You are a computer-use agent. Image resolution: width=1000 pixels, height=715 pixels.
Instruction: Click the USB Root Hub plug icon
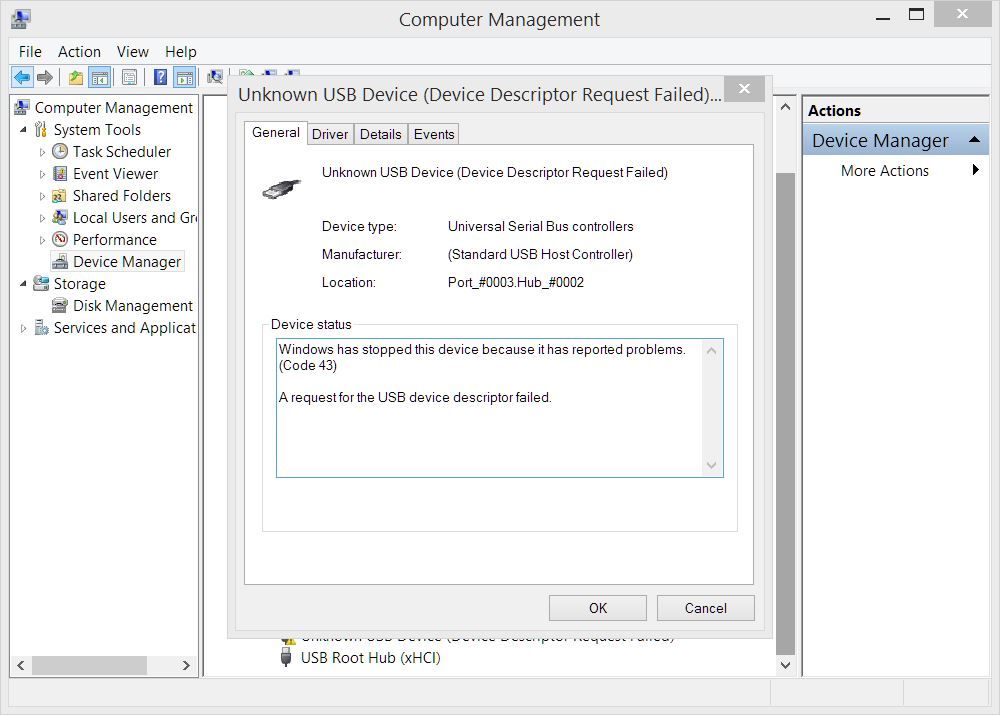pos(286,657)
